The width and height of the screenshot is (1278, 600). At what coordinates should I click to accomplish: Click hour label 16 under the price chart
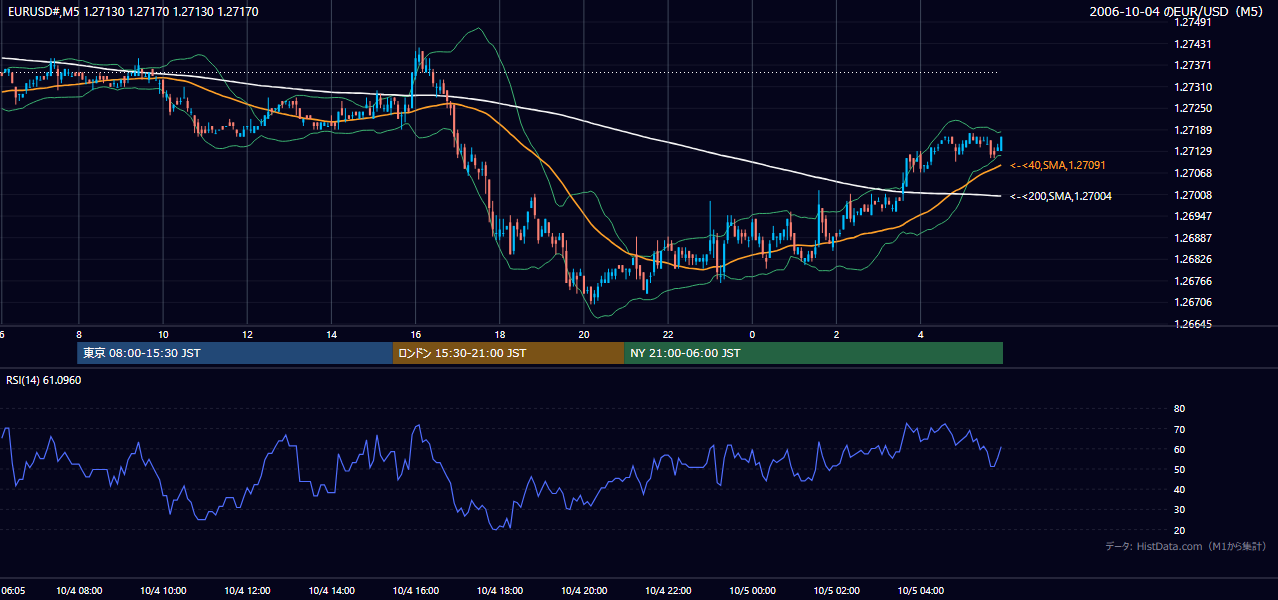tap(415, 334)
